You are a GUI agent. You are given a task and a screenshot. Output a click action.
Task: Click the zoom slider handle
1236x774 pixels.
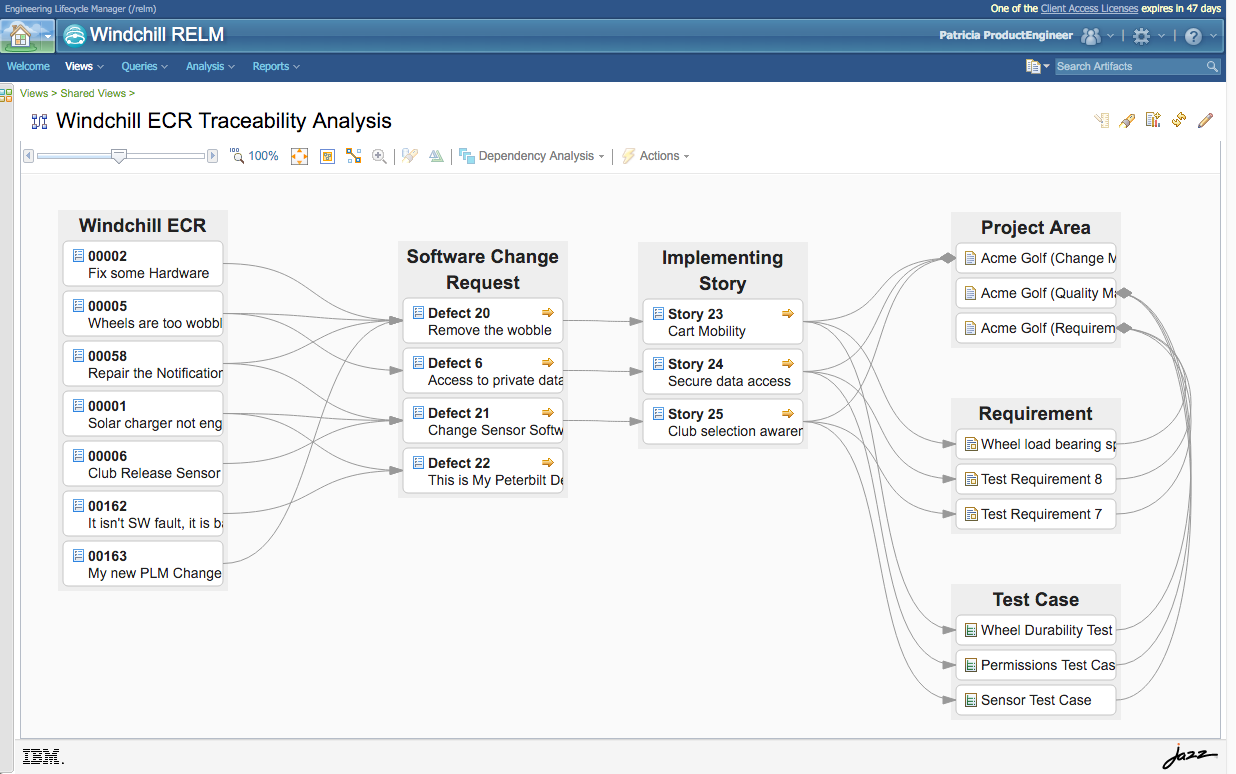coord(119,156)
